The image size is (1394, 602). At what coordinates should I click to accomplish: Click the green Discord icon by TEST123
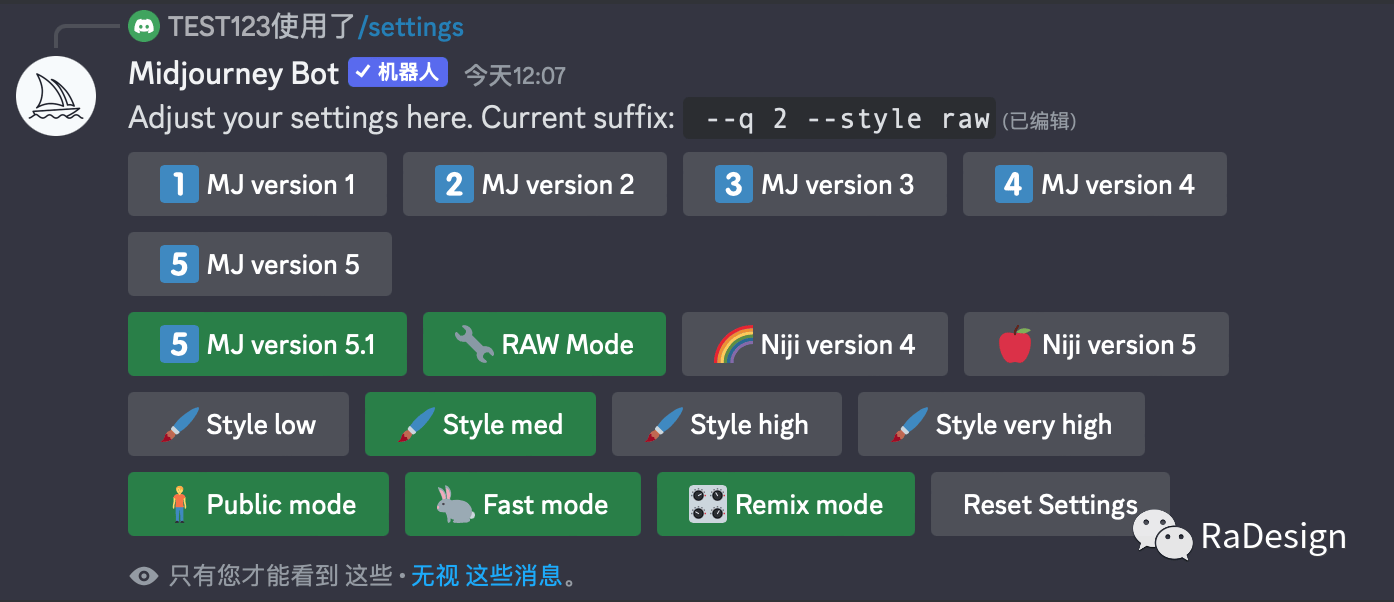point(145,26)
